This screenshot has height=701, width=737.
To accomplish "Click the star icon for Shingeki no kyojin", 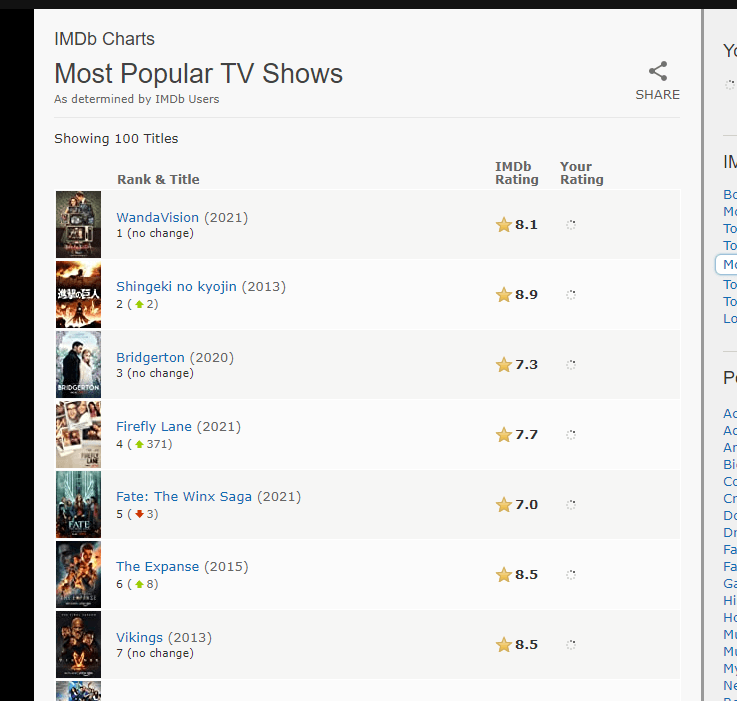I will 504,295.
